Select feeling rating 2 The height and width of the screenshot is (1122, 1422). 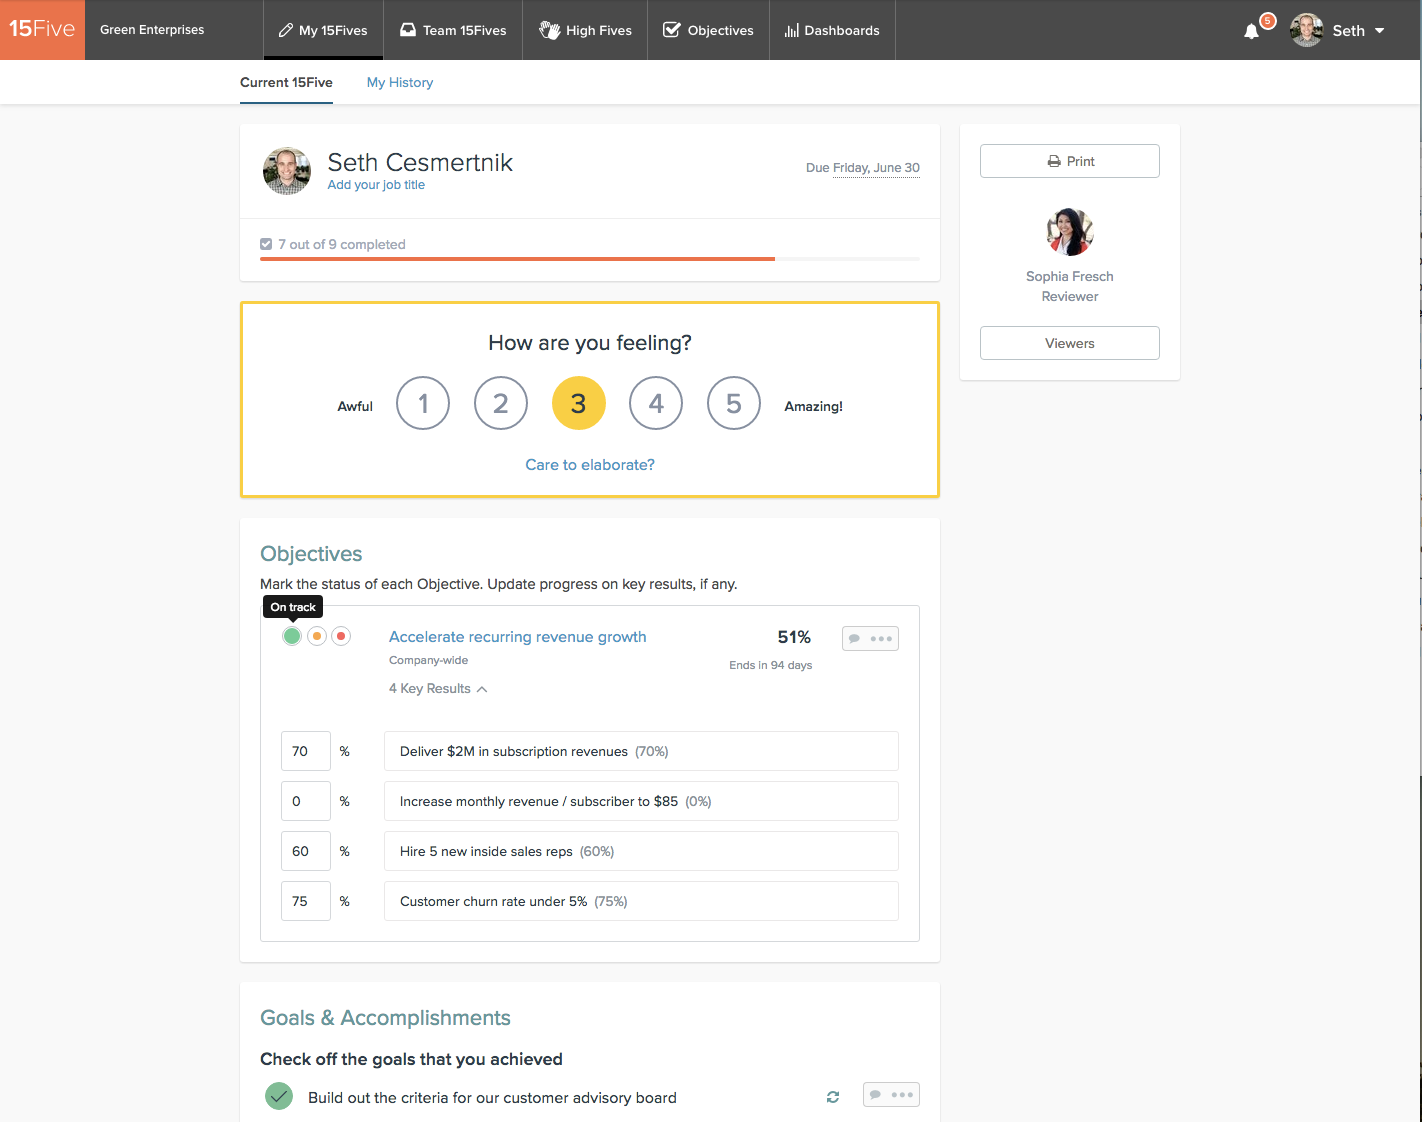[501, 403]
